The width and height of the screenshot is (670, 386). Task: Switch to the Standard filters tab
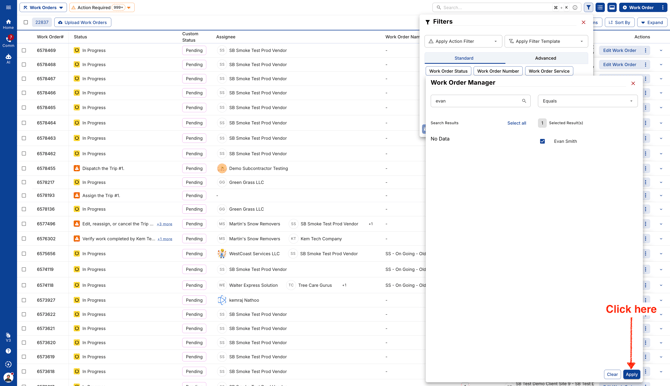[464, 58]
